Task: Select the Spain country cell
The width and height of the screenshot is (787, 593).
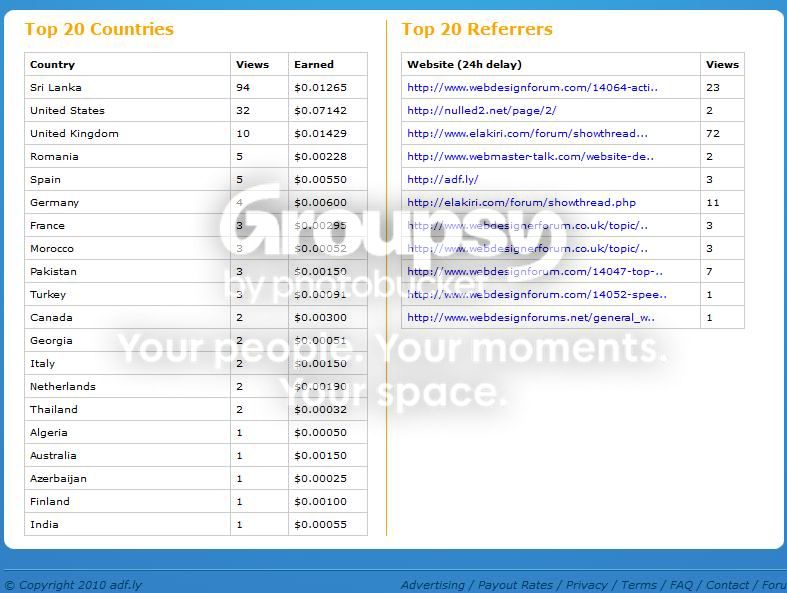Action: (127, 180)
